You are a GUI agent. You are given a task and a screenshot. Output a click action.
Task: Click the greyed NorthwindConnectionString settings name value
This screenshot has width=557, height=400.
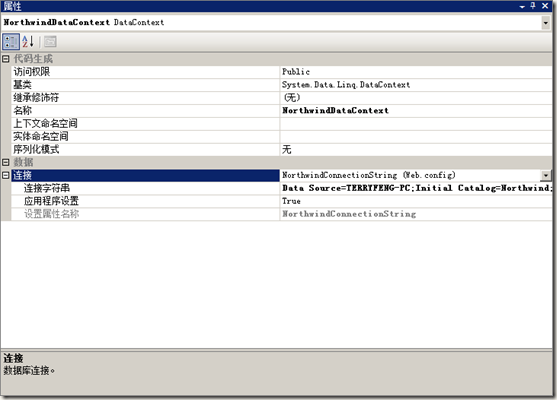click(349, 214)
